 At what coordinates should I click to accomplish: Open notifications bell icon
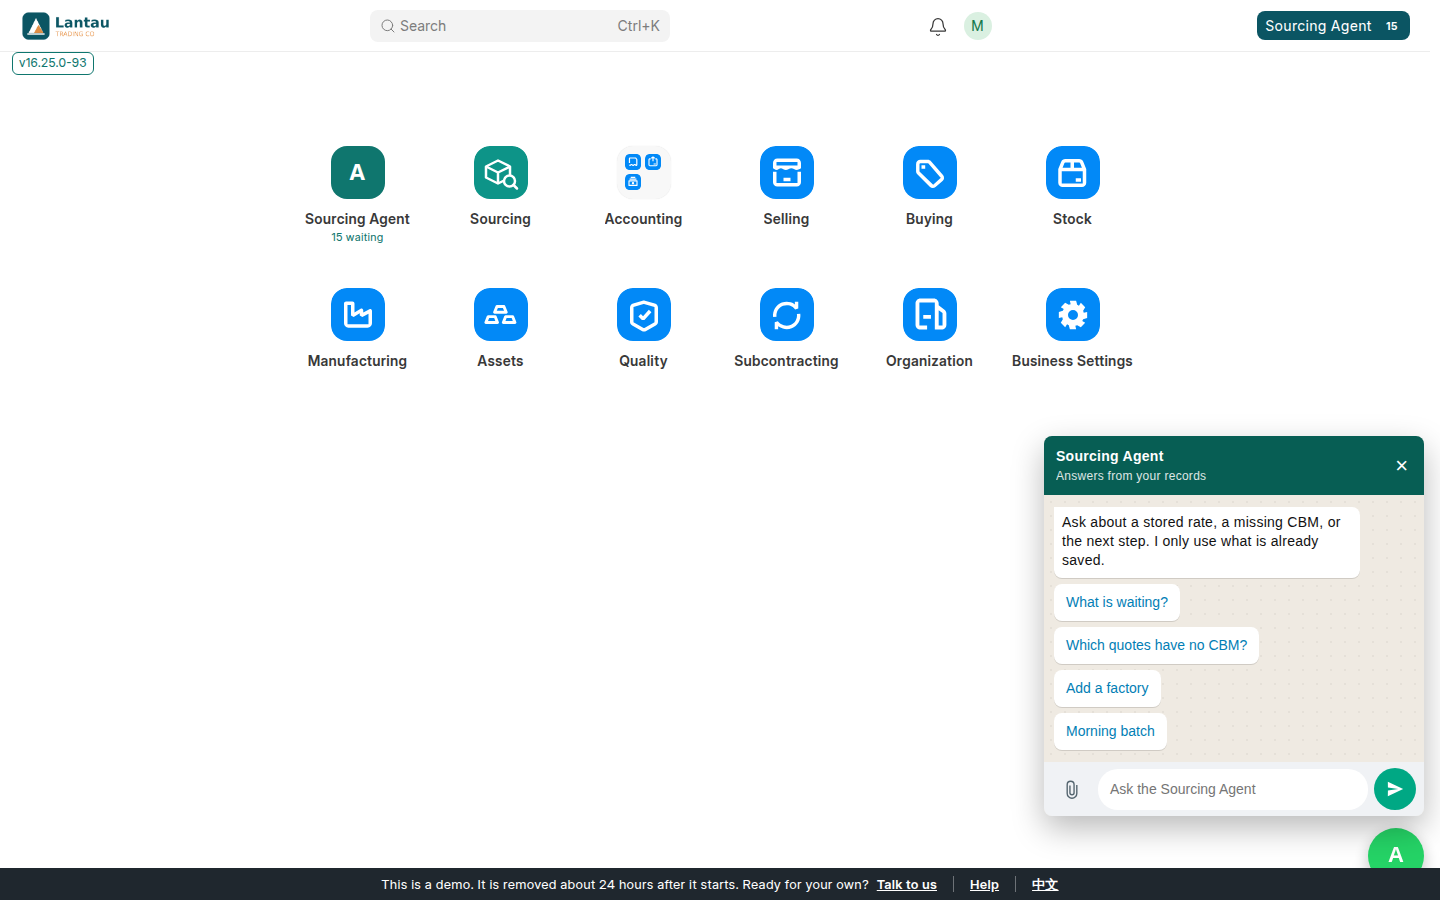point(937,26)
